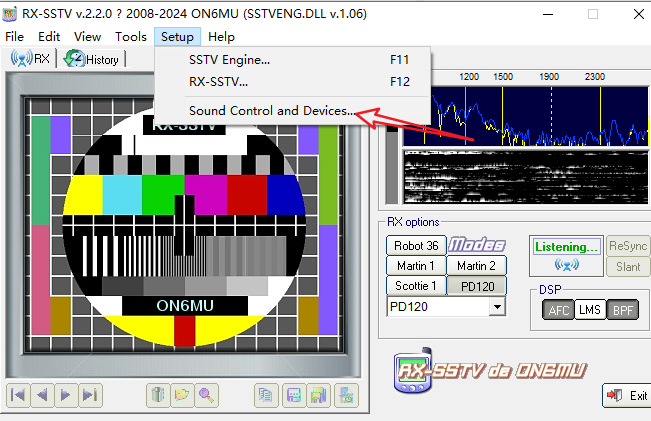Open the File menu

[15, 37]
